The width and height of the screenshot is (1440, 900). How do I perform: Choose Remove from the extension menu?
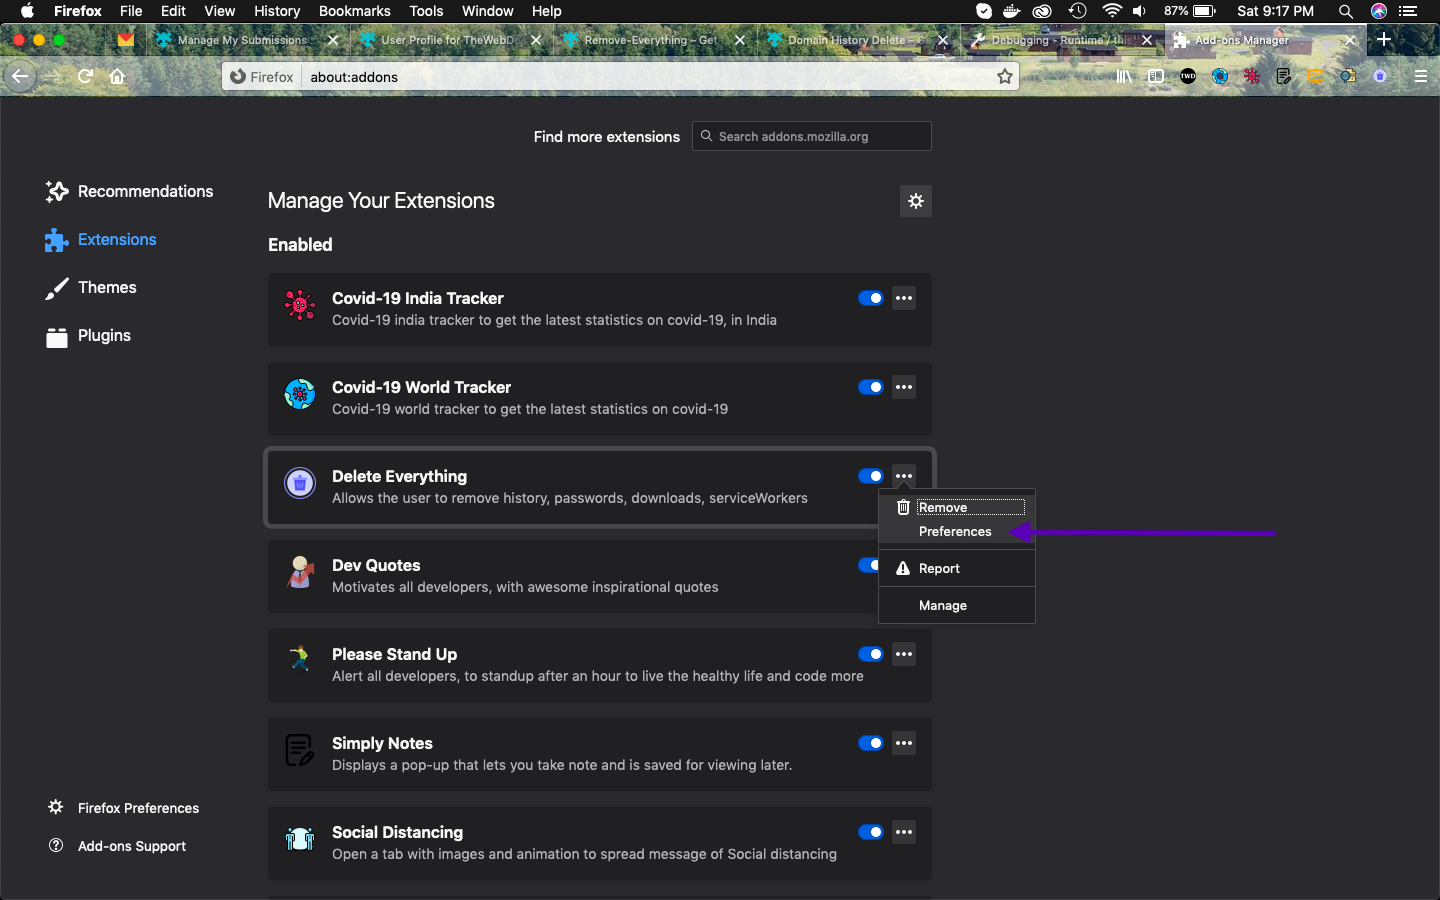(957, 507)
